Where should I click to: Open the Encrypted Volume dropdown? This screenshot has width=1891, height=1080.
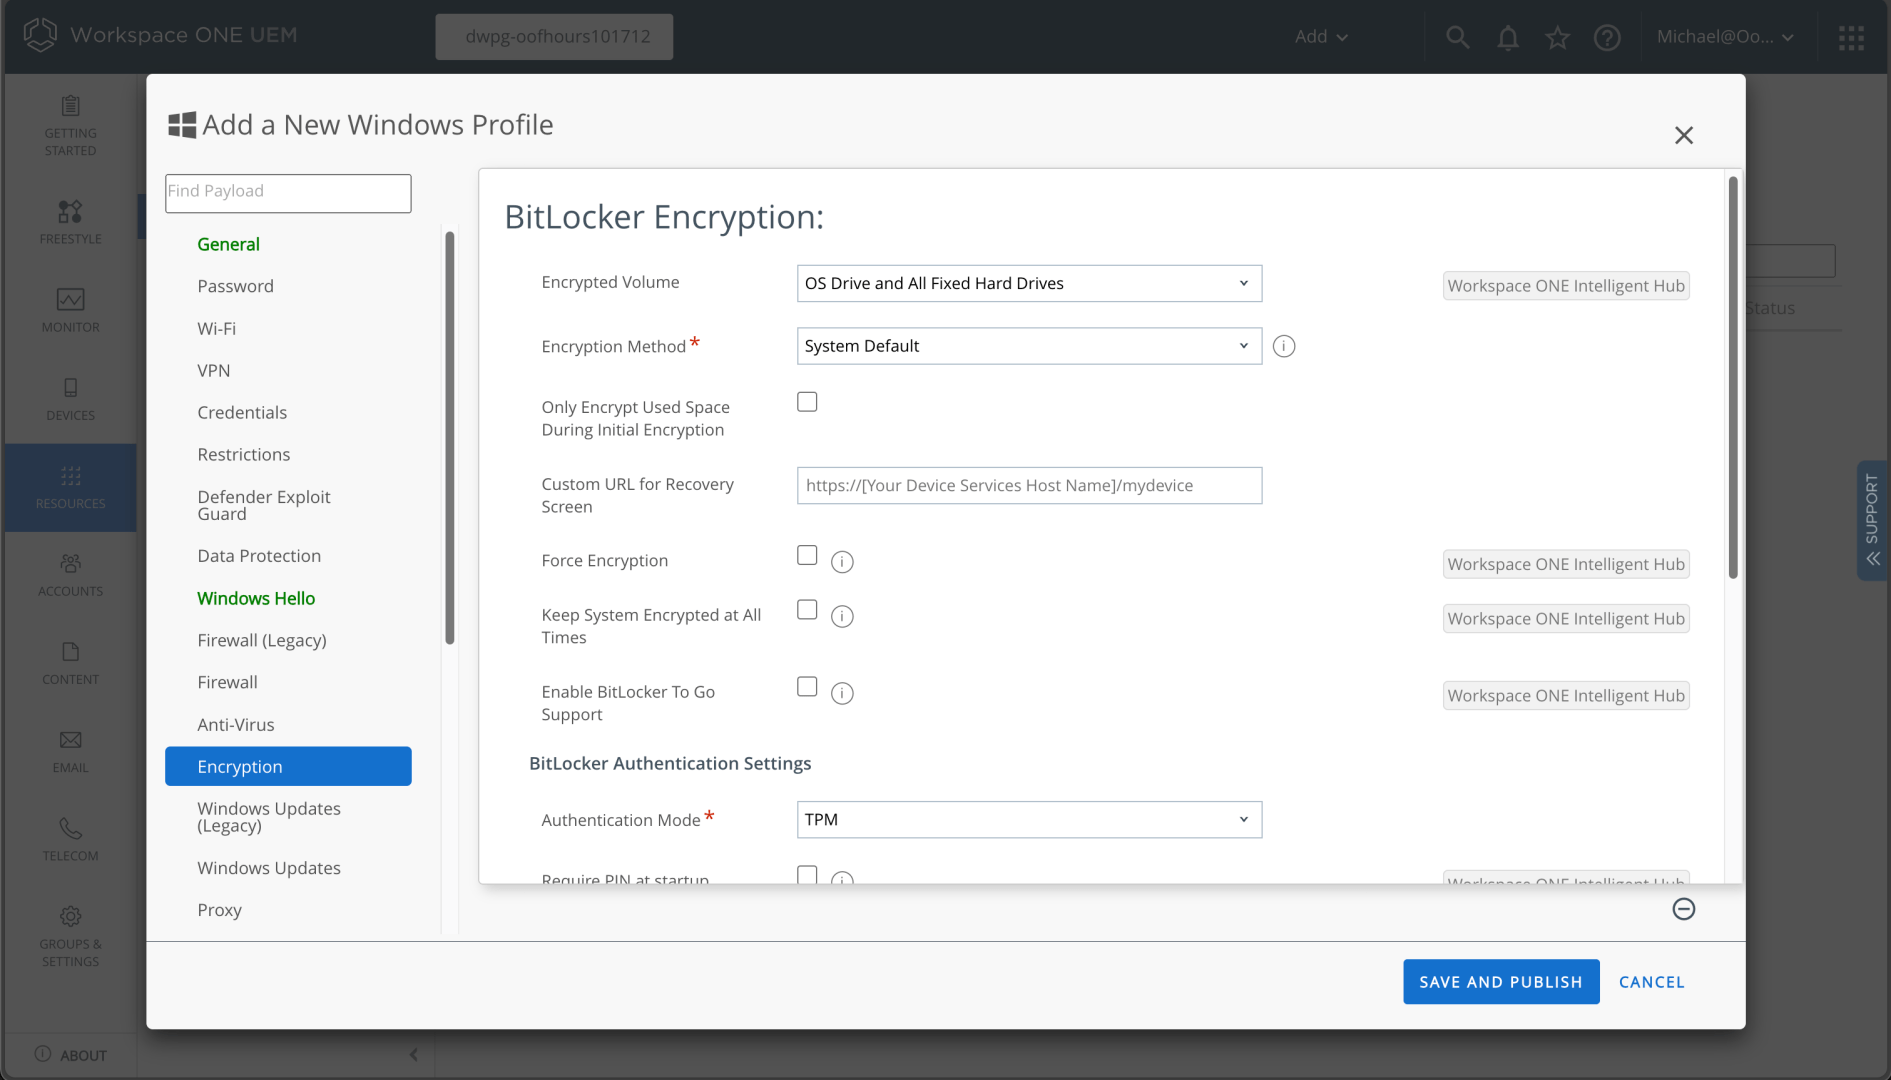(x=1028, y=284)
